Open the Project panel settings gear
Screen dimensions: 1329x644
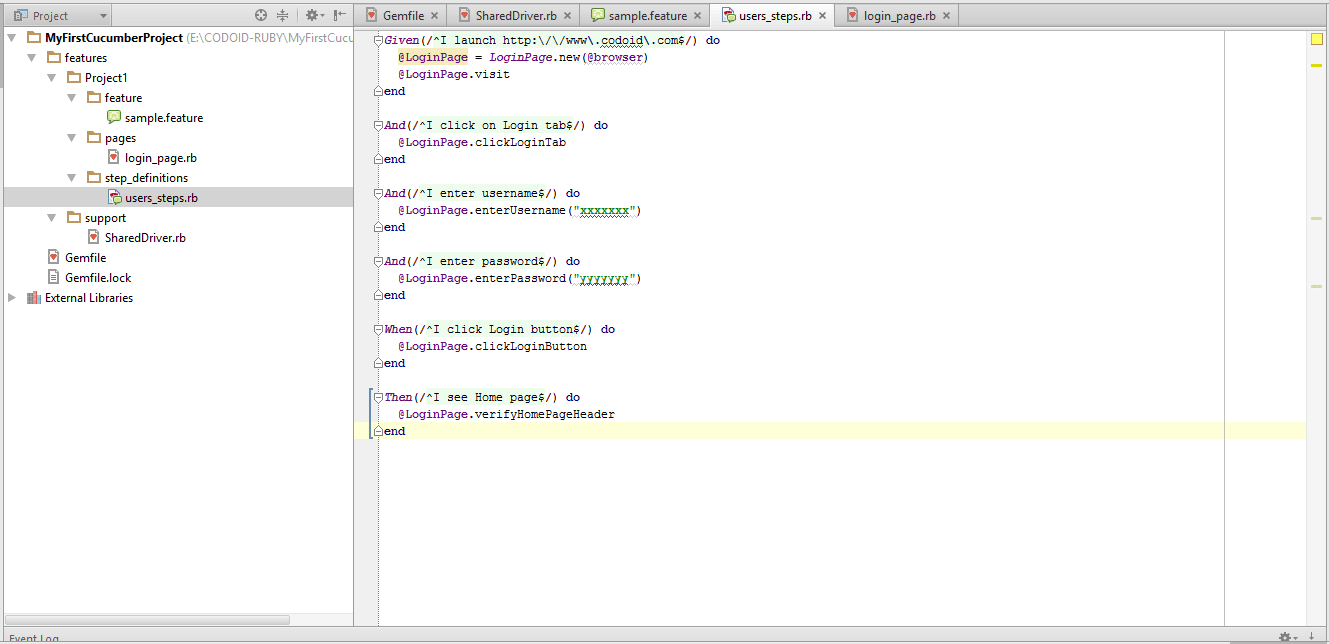pyautogui.click(x=310, y=15)
